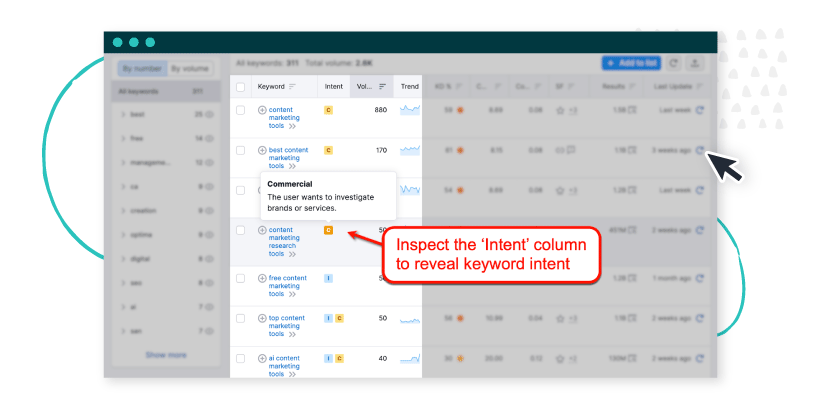
Task: Switch to the 'By volume' tab
Action: tap(190, 69)
